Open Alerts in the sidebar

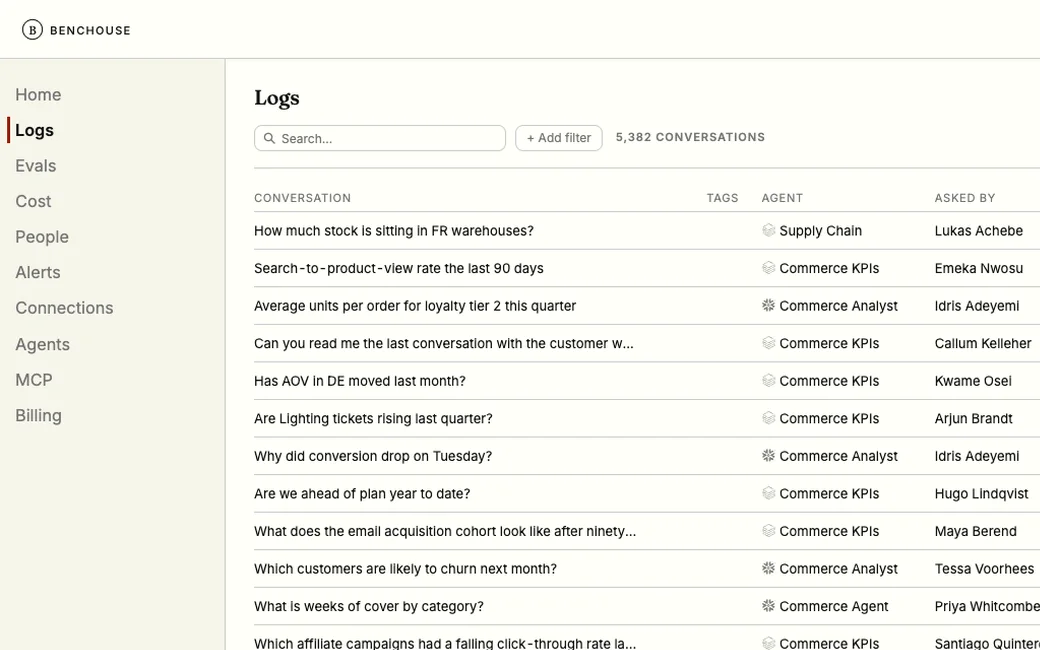38,273
